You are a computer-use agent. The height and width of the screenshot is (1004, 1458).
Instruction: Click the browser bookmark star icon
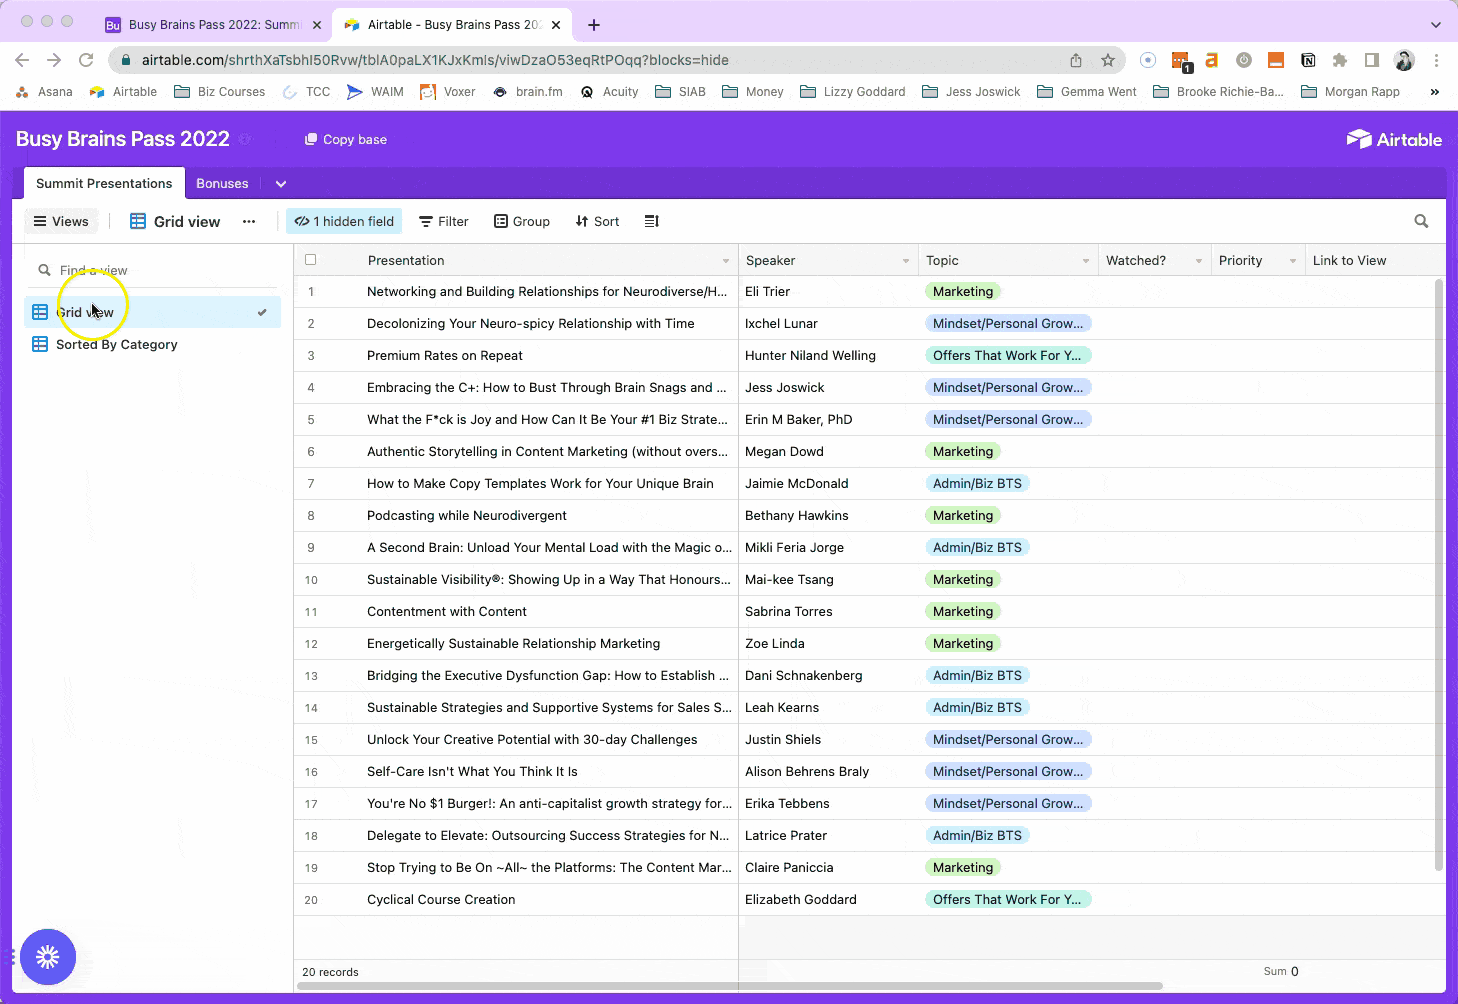tap(1108, 60)
